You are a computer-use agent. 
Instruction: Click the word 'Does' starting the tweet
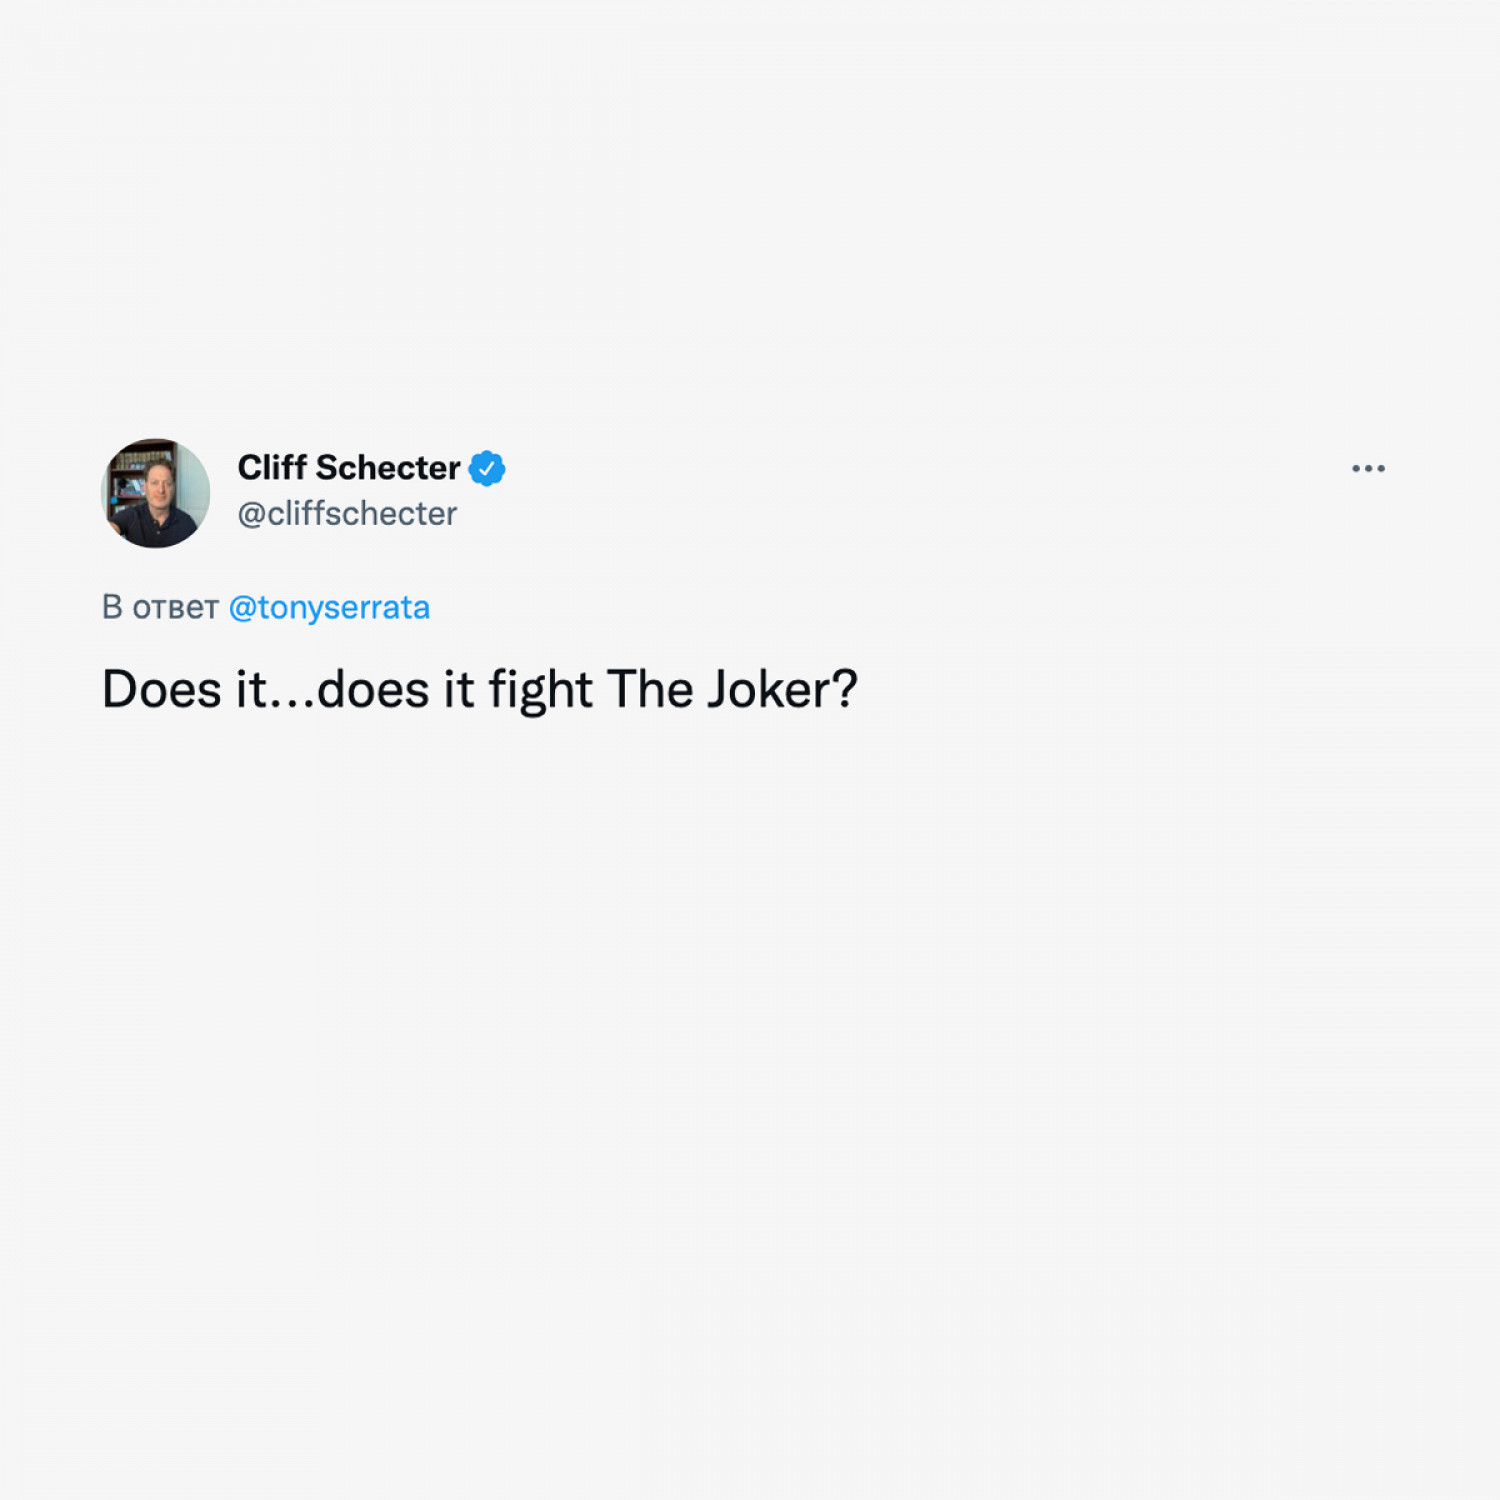click(x=162, y=689)
